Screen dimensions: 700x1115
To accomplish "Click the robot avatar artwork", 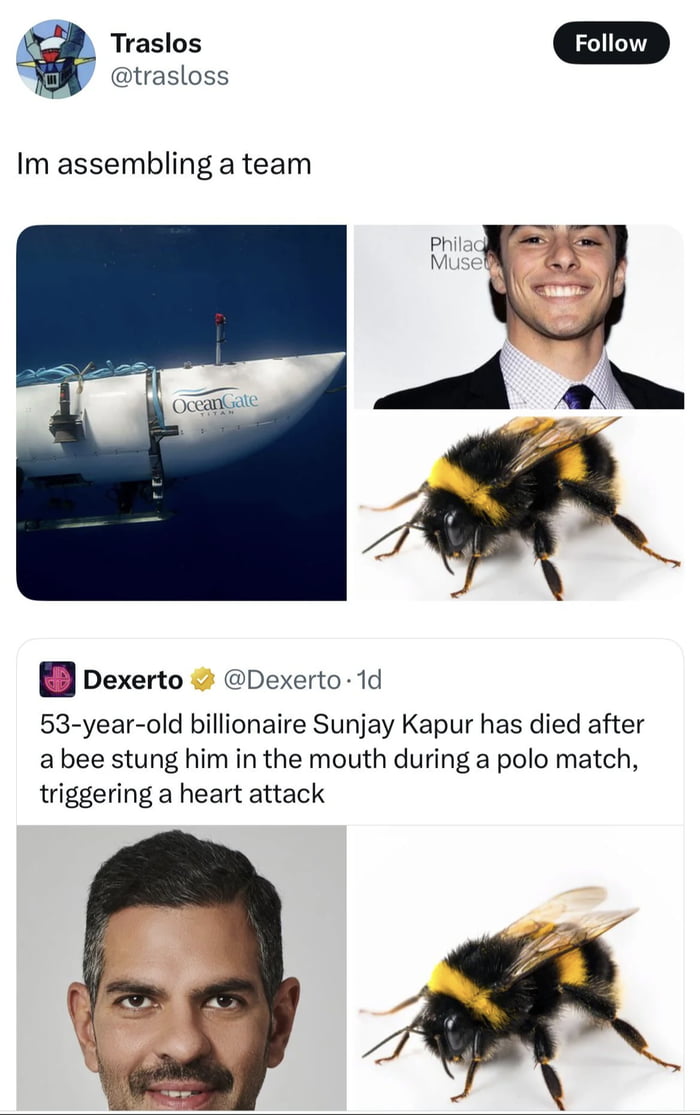I will point(58,55).
